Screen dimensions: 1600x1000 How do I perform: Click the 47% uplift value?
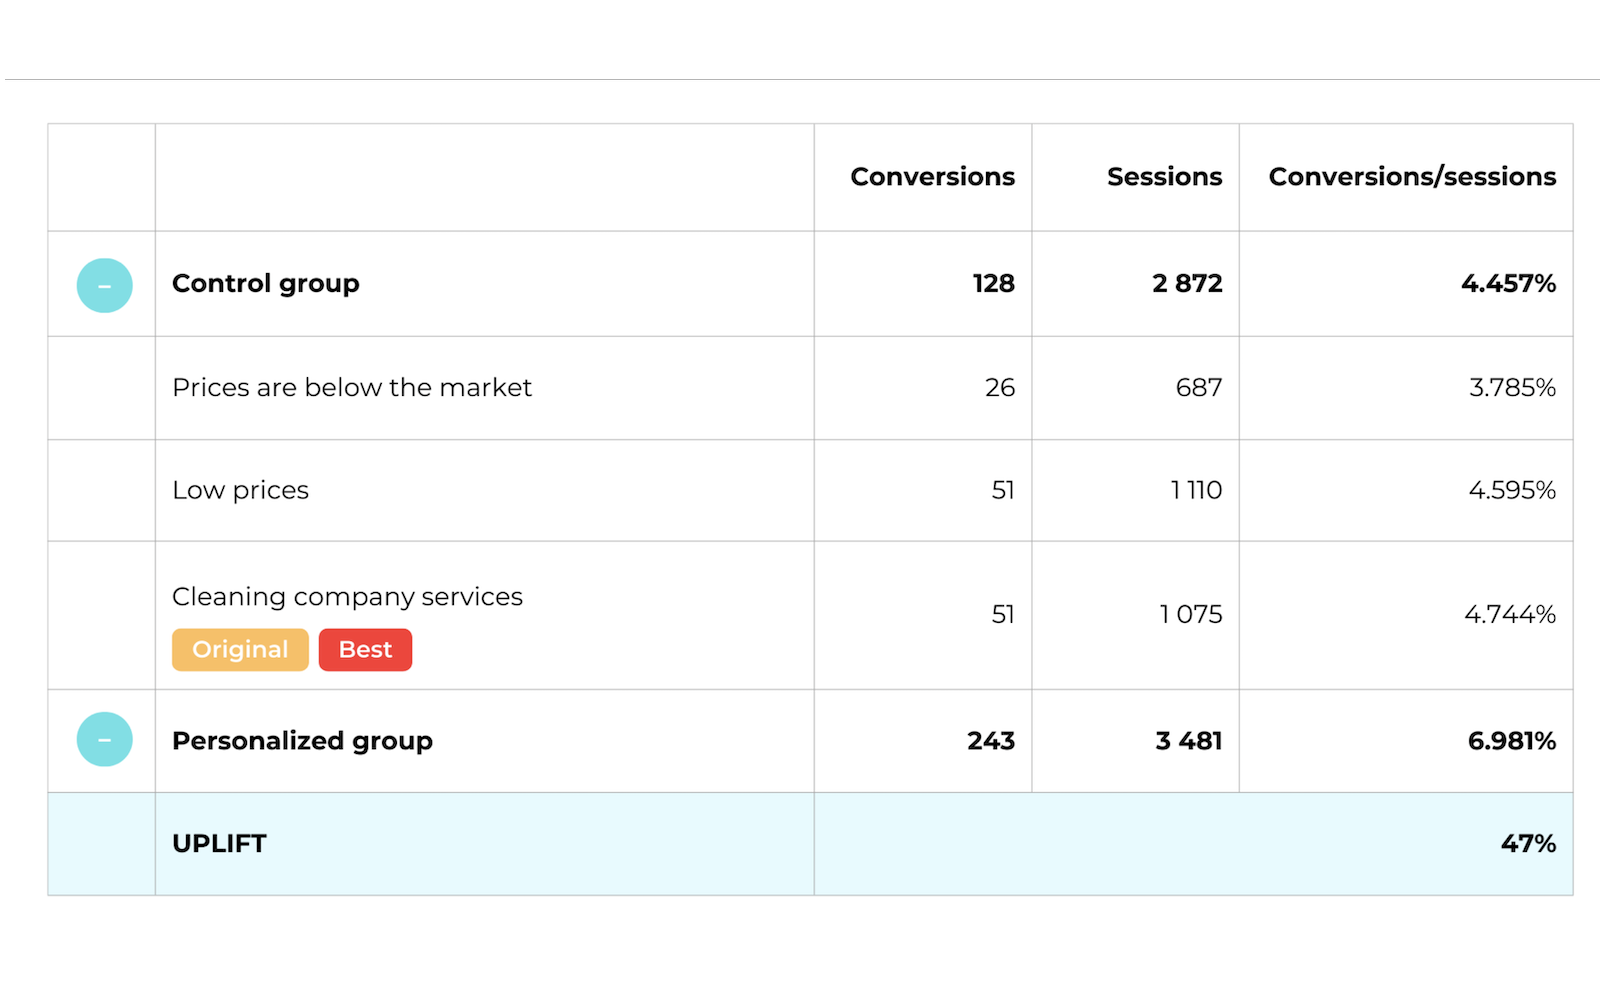coord(1528,844)
